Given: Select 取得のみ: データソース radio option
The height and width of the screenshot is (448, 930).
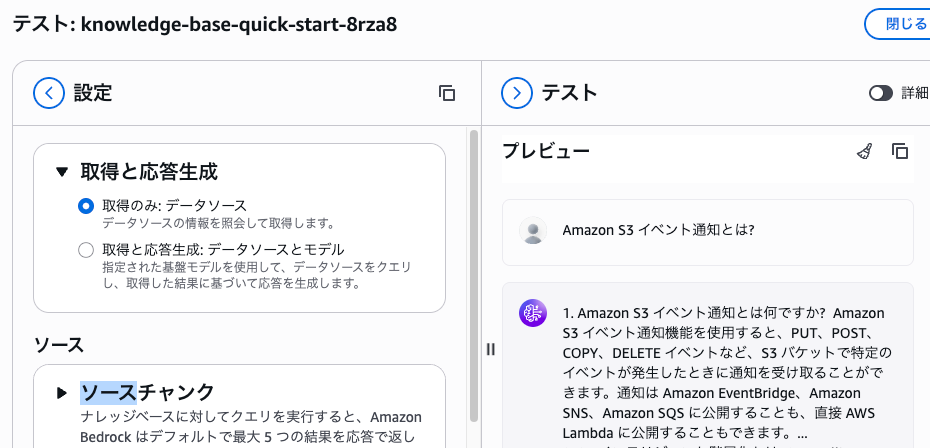Looking at the screenshot, I should coord(86,206).
